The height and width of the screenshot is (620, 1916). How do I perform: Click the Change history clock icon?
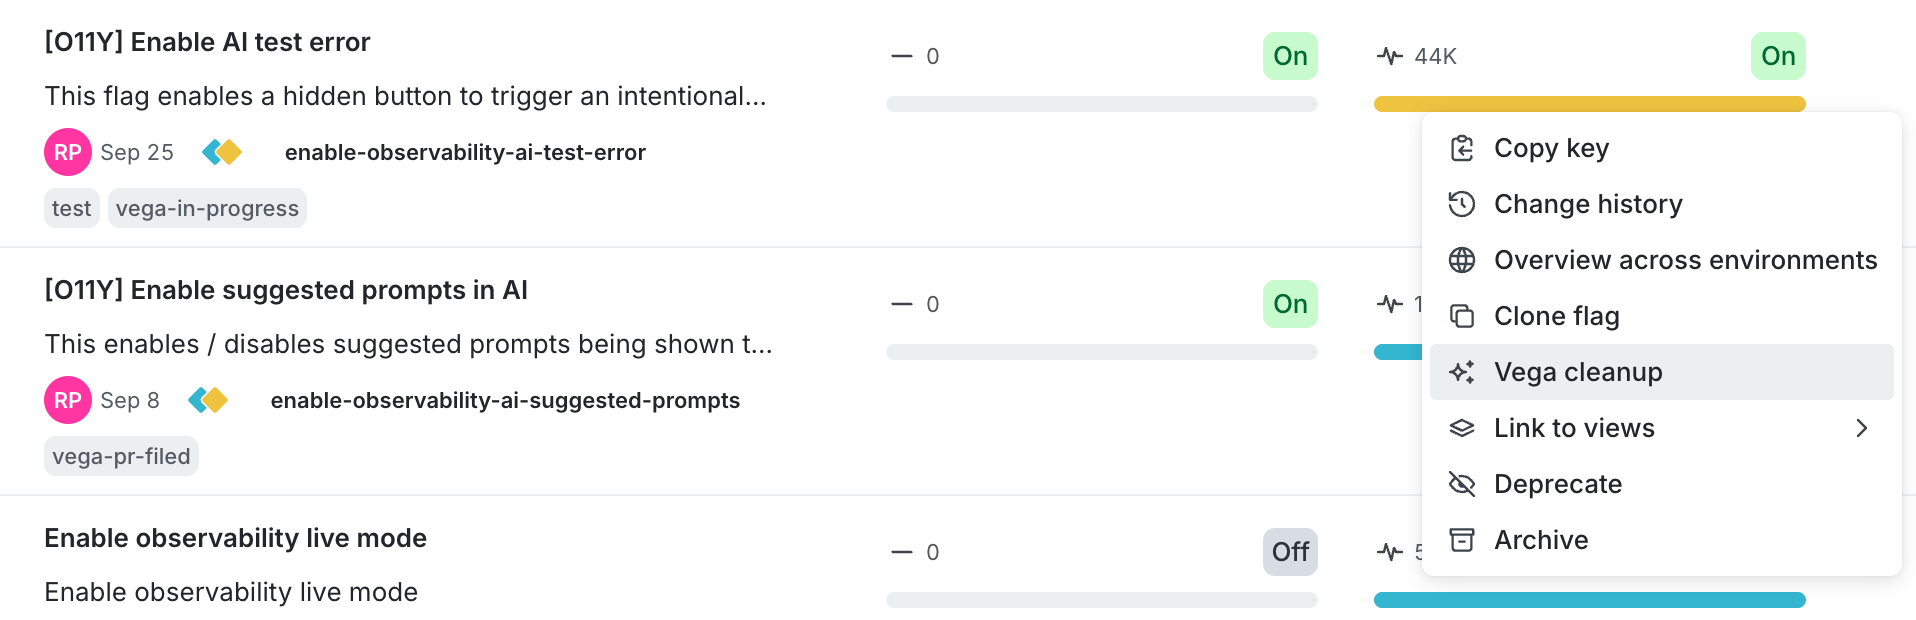(x=1462, y=204)
